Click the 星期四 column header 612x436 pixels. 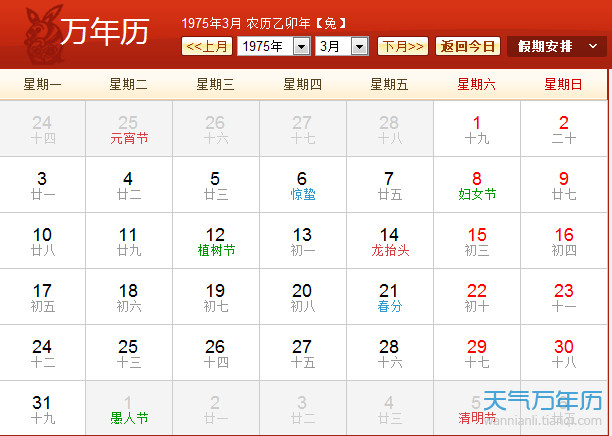point(302,84)
